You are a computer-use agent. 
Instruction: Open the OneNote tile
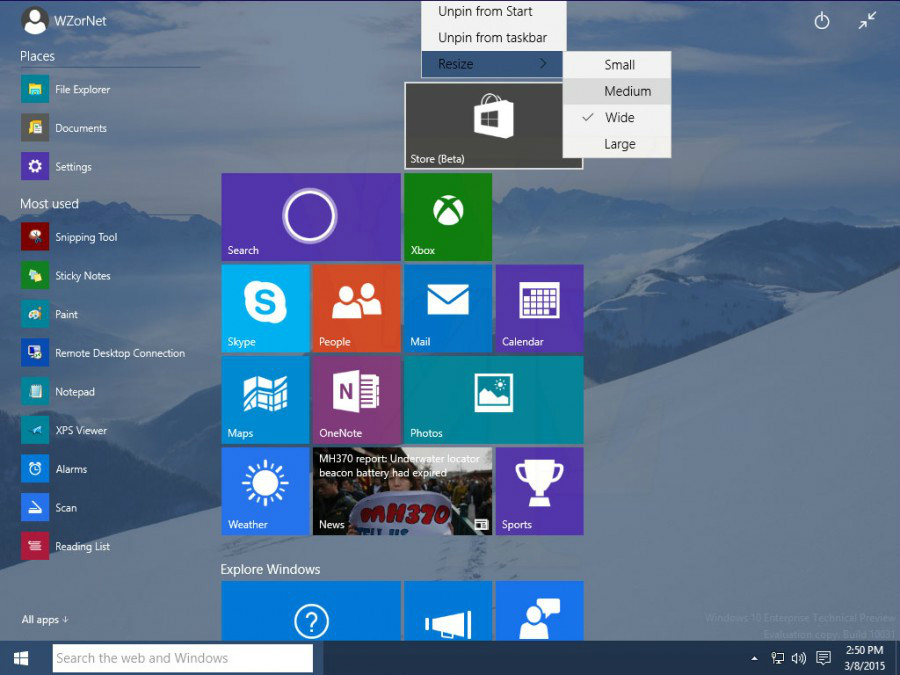(356, 399)
